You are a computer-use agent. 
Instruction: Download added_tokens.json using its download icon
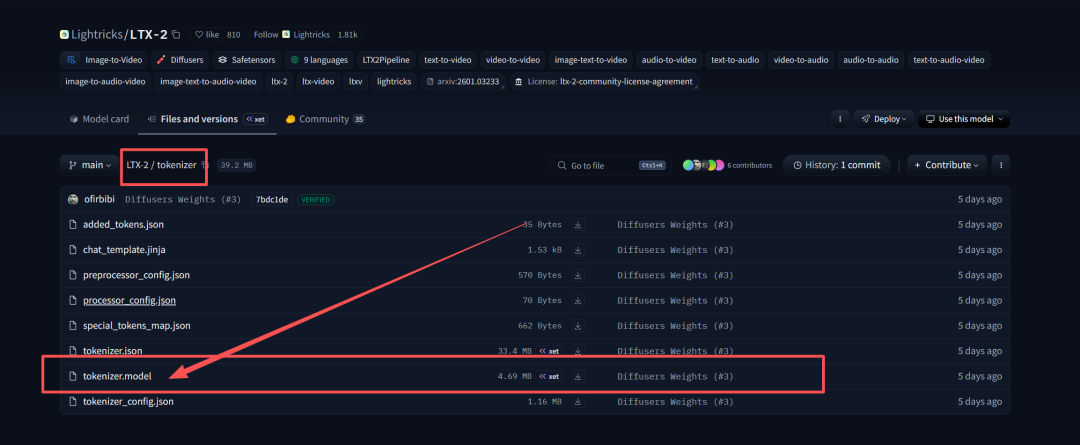tap(579, 225)
